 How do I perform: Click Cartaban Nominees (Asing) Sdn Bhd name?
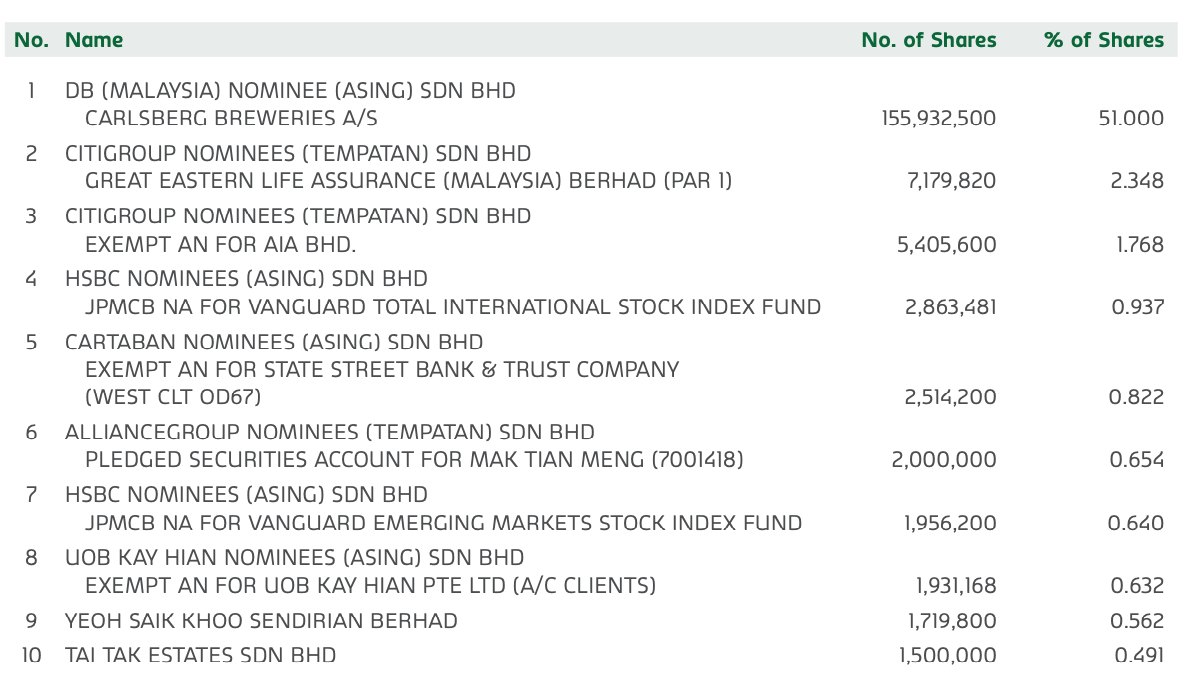pyautogui.click(x=274, y=342)
